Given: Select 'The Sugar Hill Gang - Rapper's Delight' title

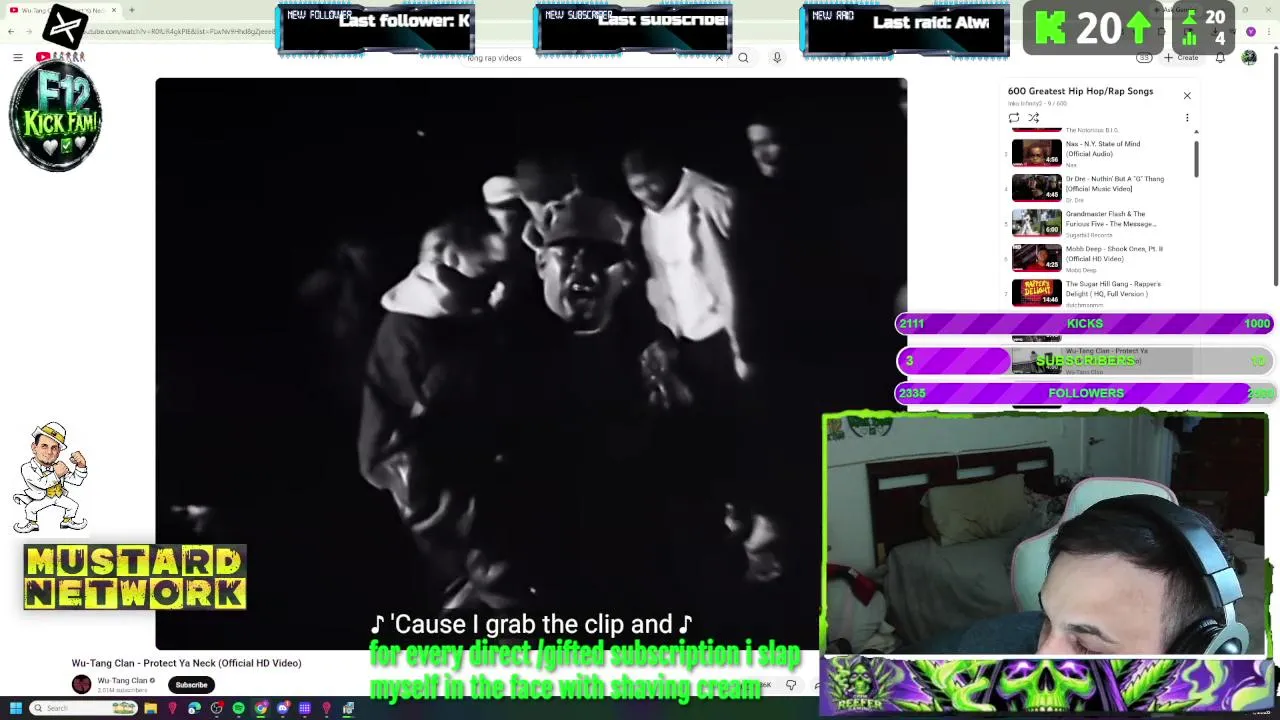Looking at the screenshot, I should [x=1113, y=289].
